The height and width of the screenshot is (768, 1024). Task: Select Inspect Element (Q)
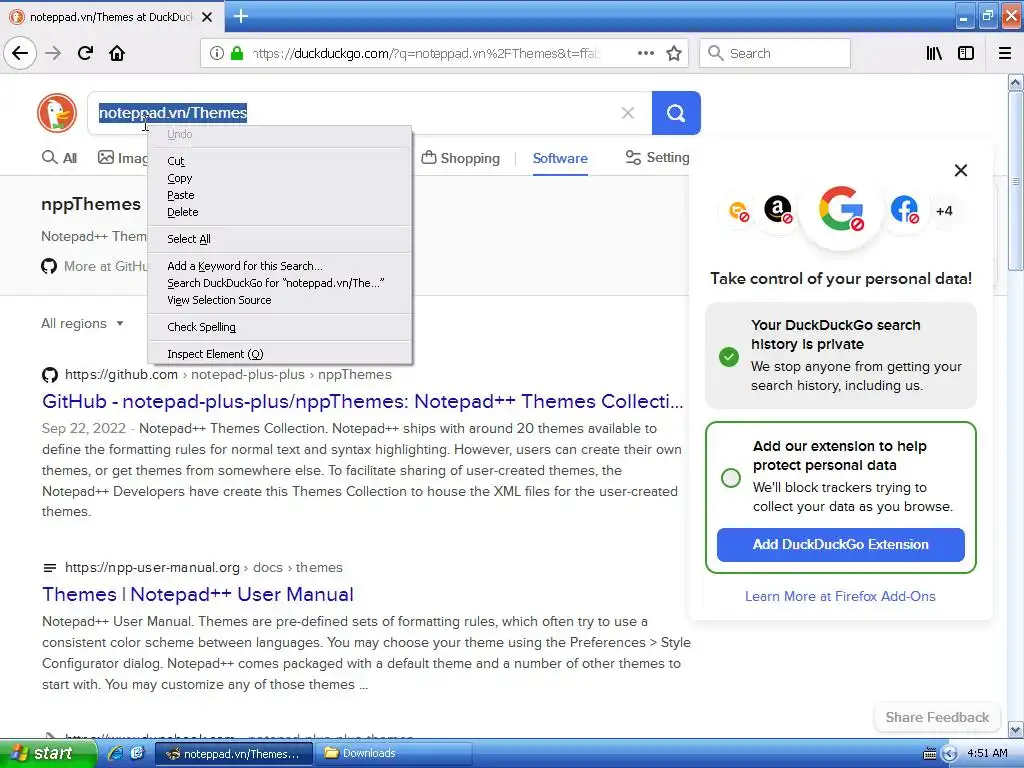pyautogui.click(x=280, y=354)
